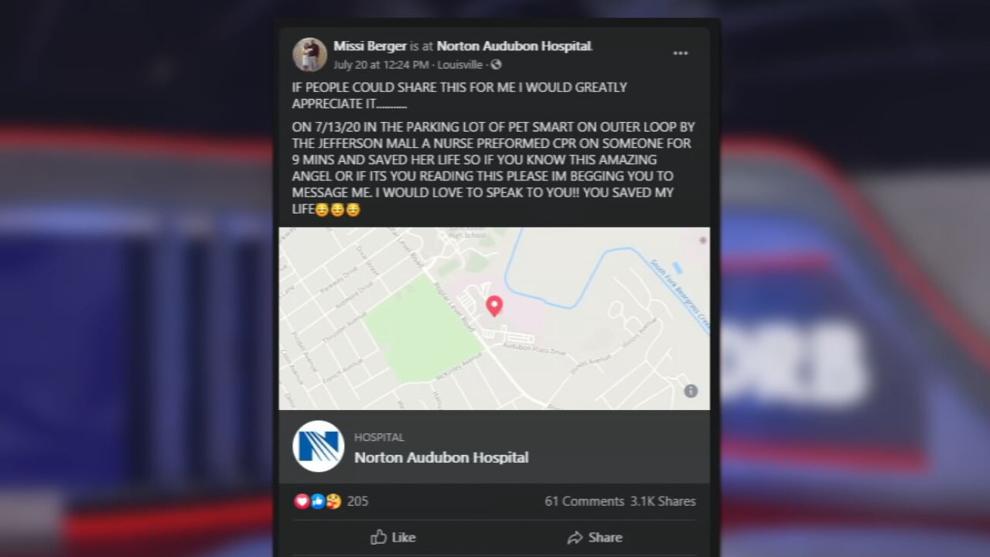Click the Norton hospital logo
990x557 pixels.
click(318, 446)
